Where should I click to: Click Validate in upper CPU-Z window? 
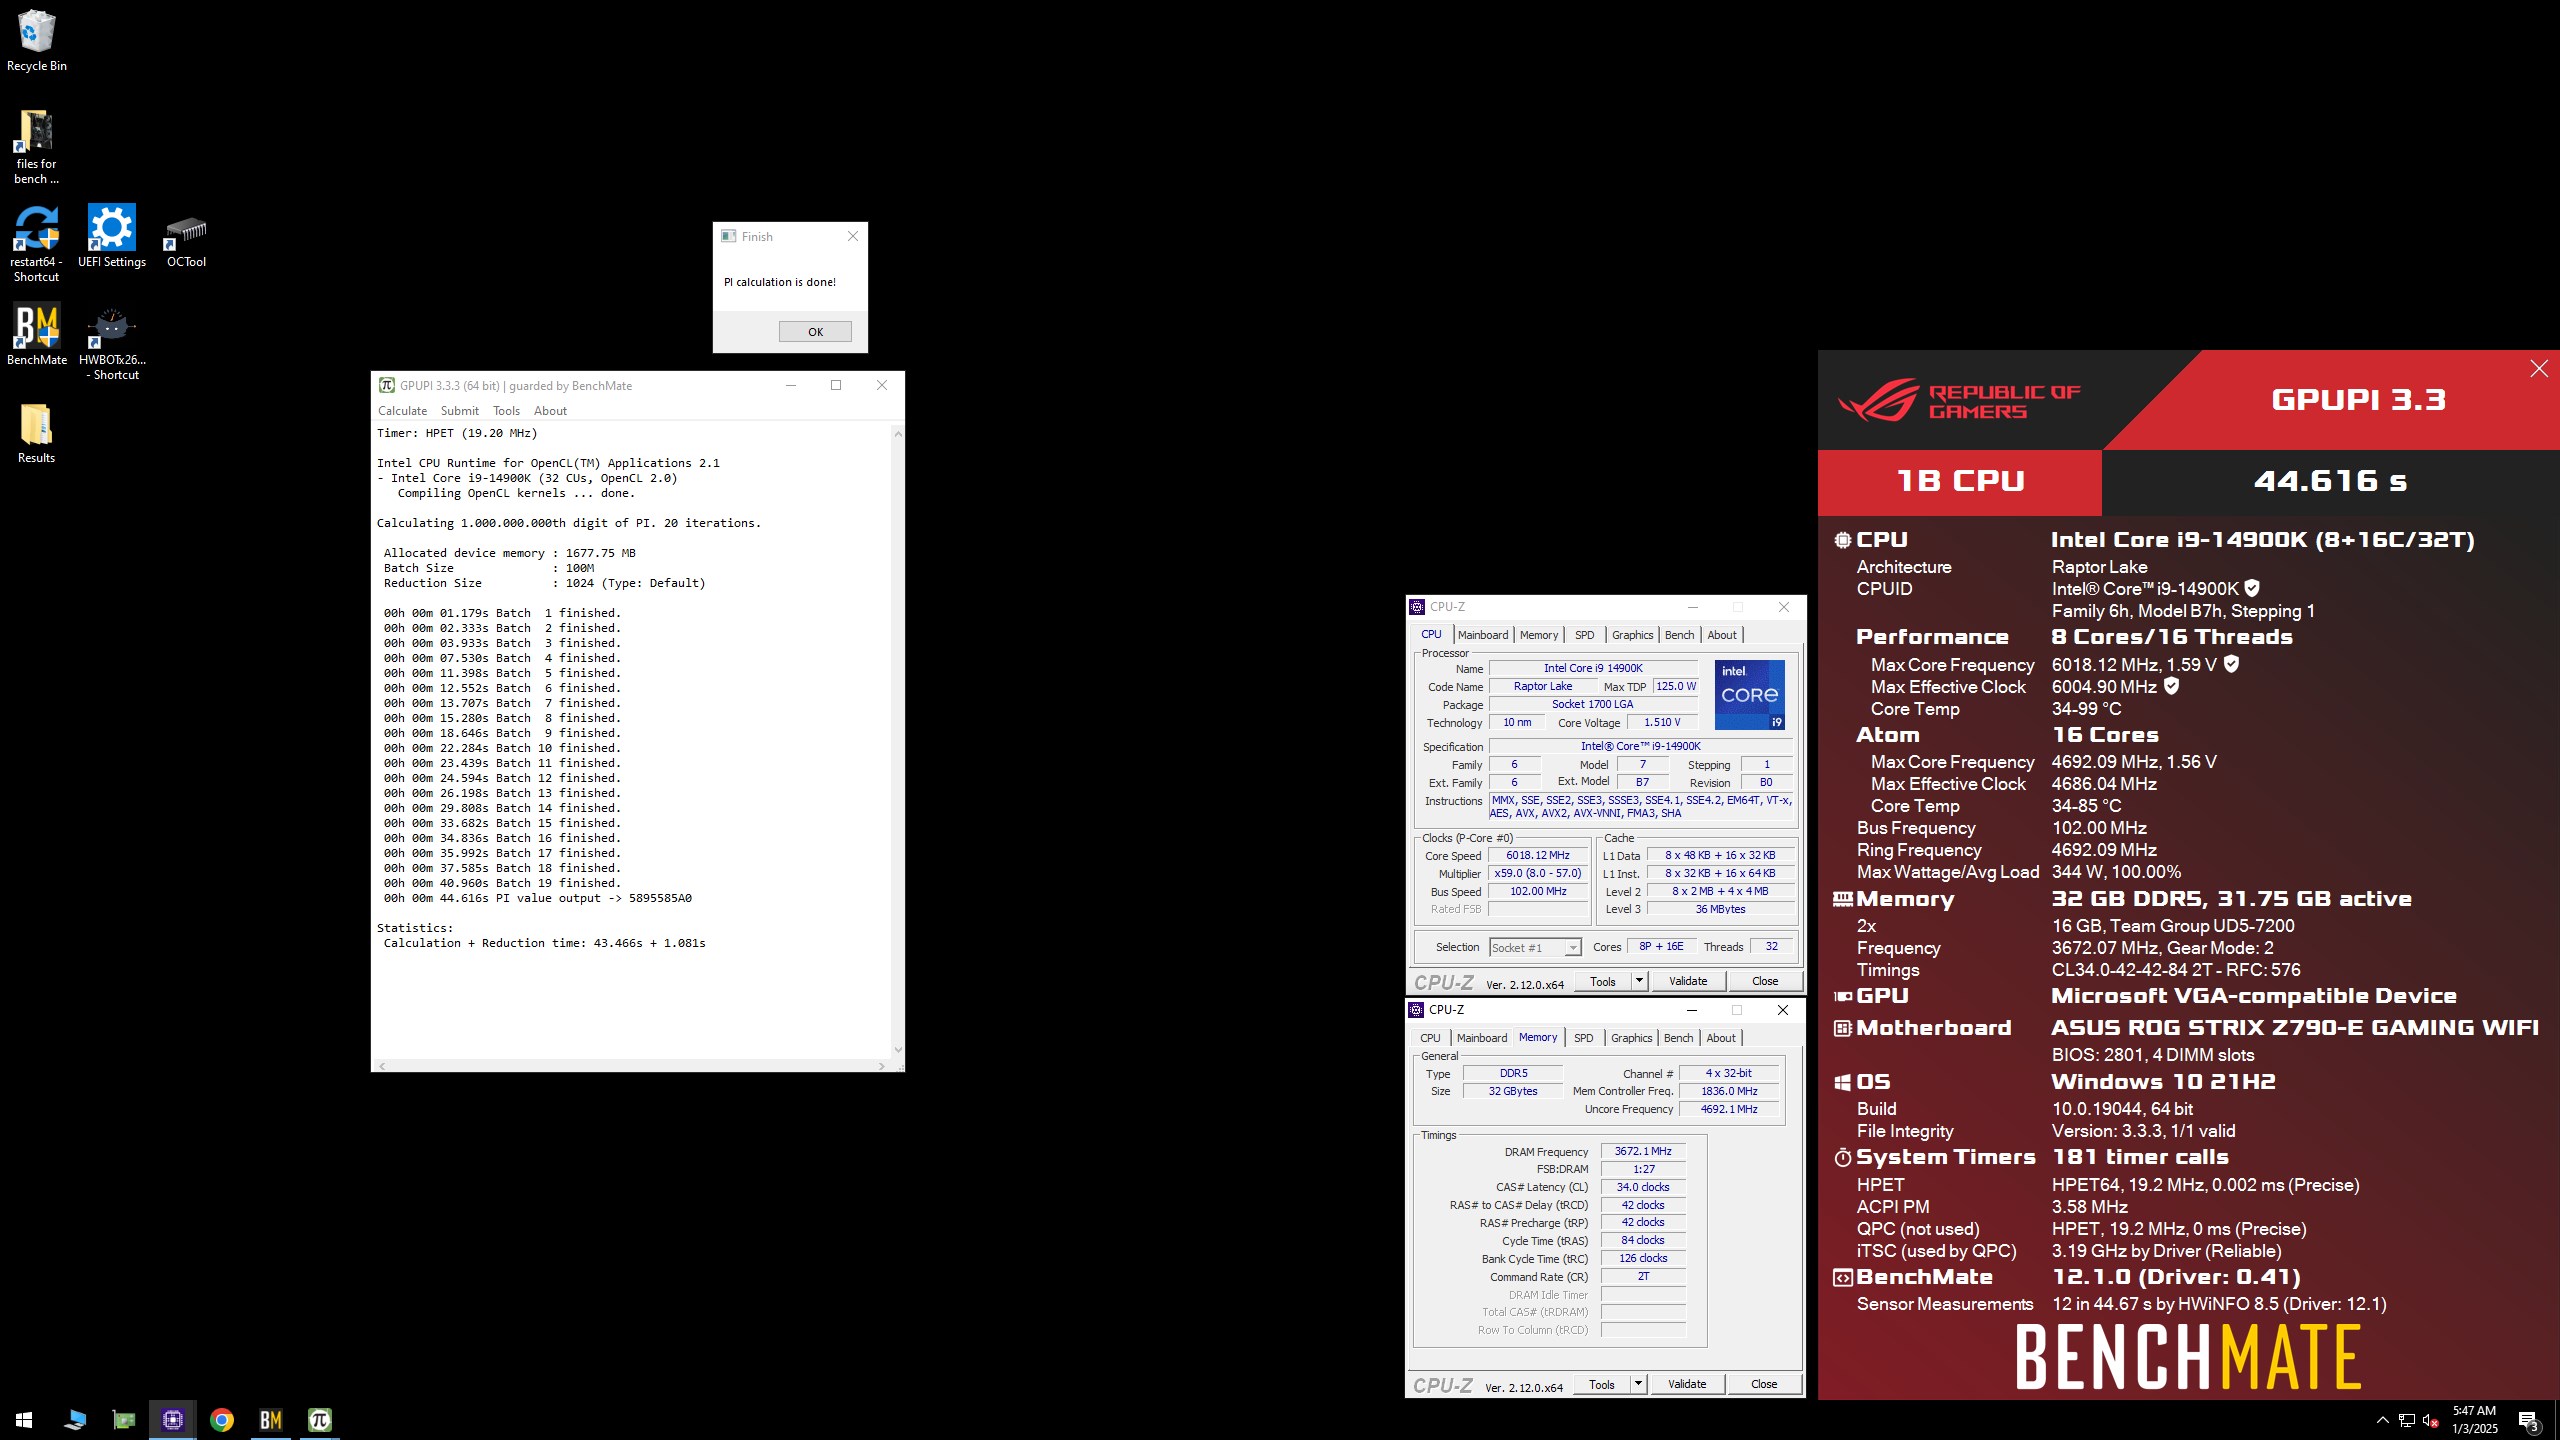point(1688,981)
